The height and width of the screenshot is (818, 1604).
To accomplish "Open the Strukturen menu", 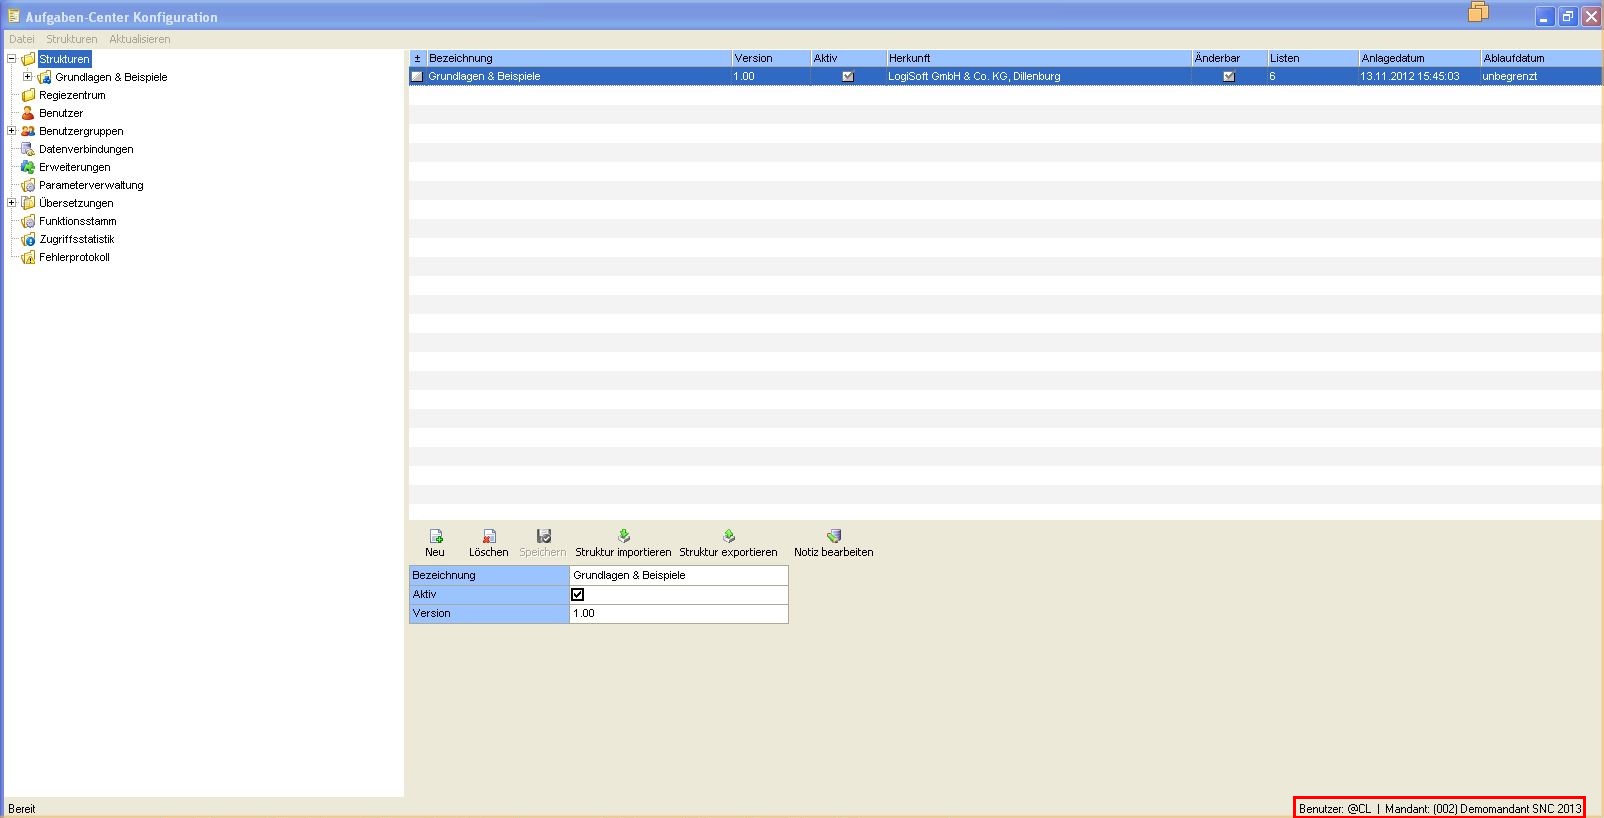I will (x=72, y=39).
